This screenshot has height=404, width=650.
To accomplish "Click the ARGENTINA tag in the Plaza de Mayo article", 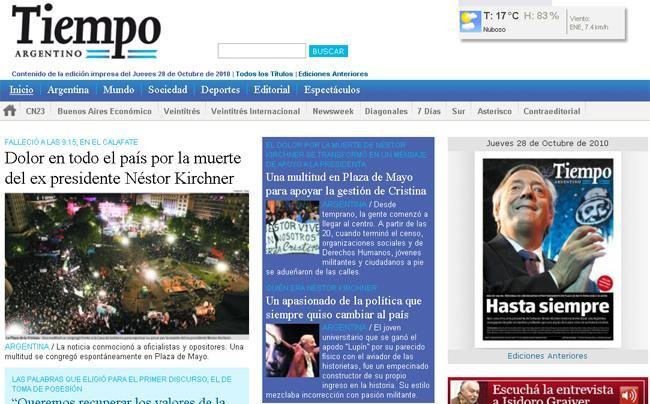I will click(x=344, y=204).
